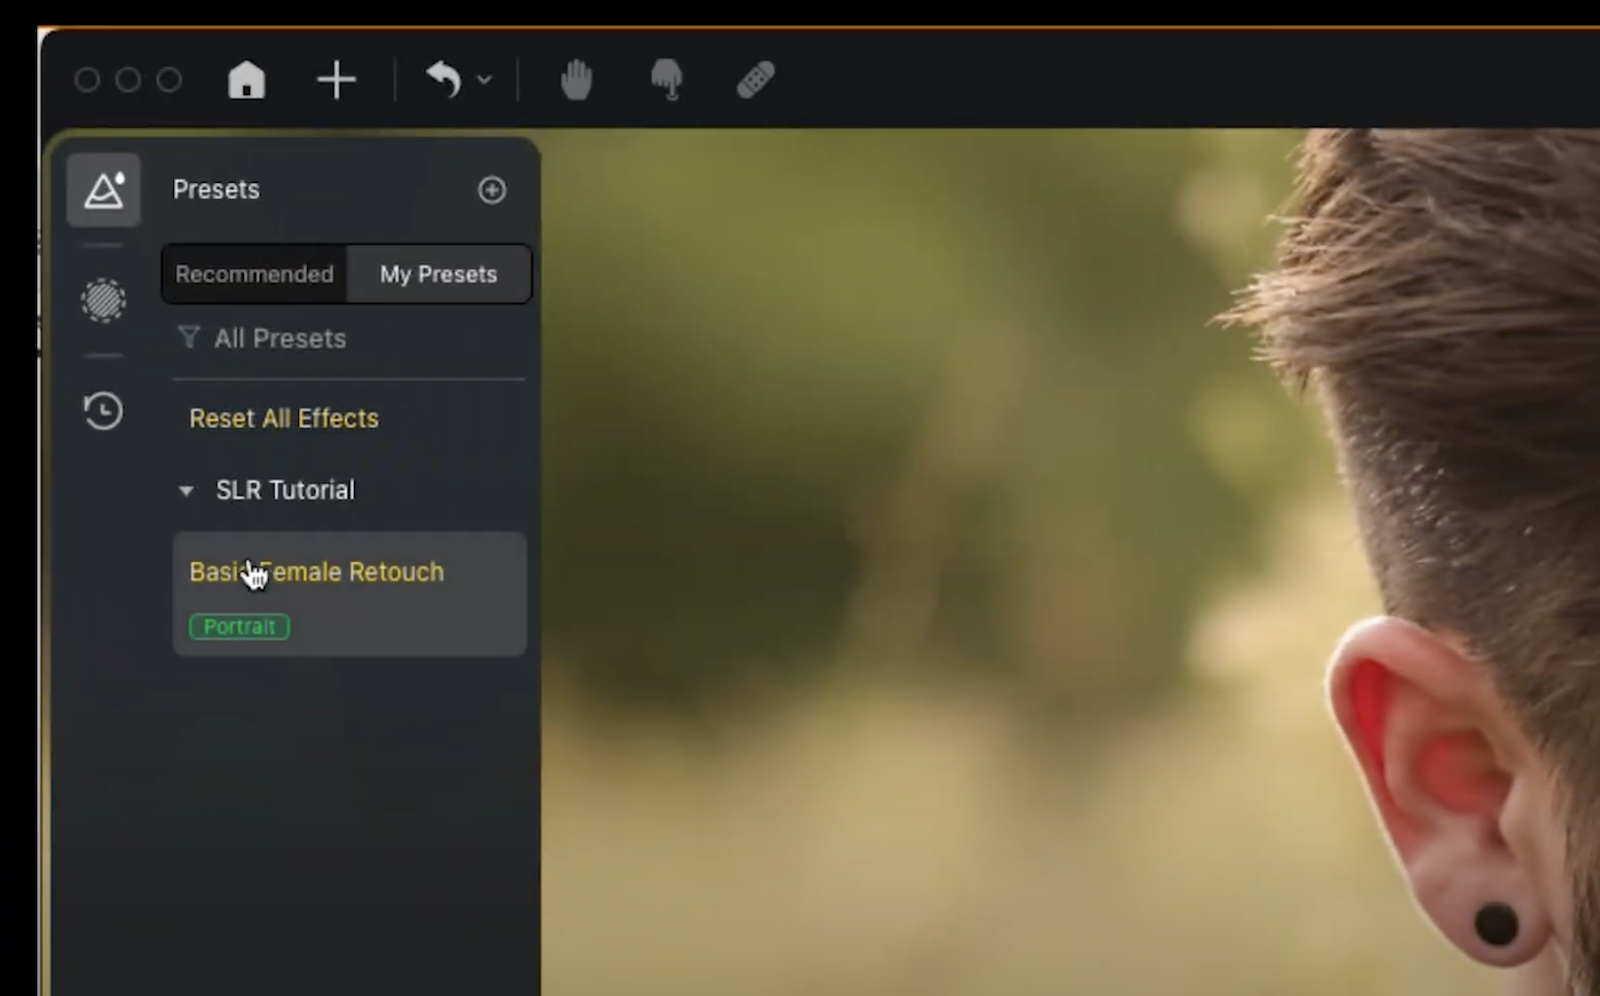This screenshot has height=996, width=1600.
Task: Create a preset using the plus circle icon
Action: point(492,190)
